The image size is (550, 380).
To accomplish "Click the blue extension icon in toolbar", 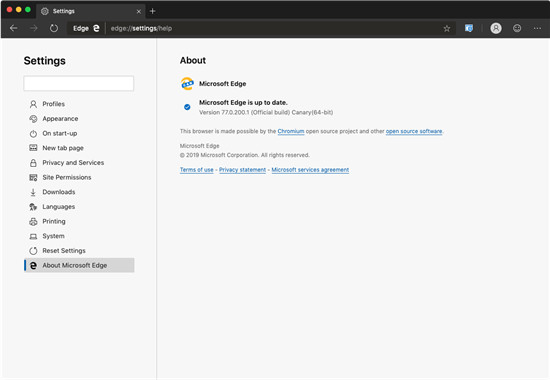I will point(469,28).
